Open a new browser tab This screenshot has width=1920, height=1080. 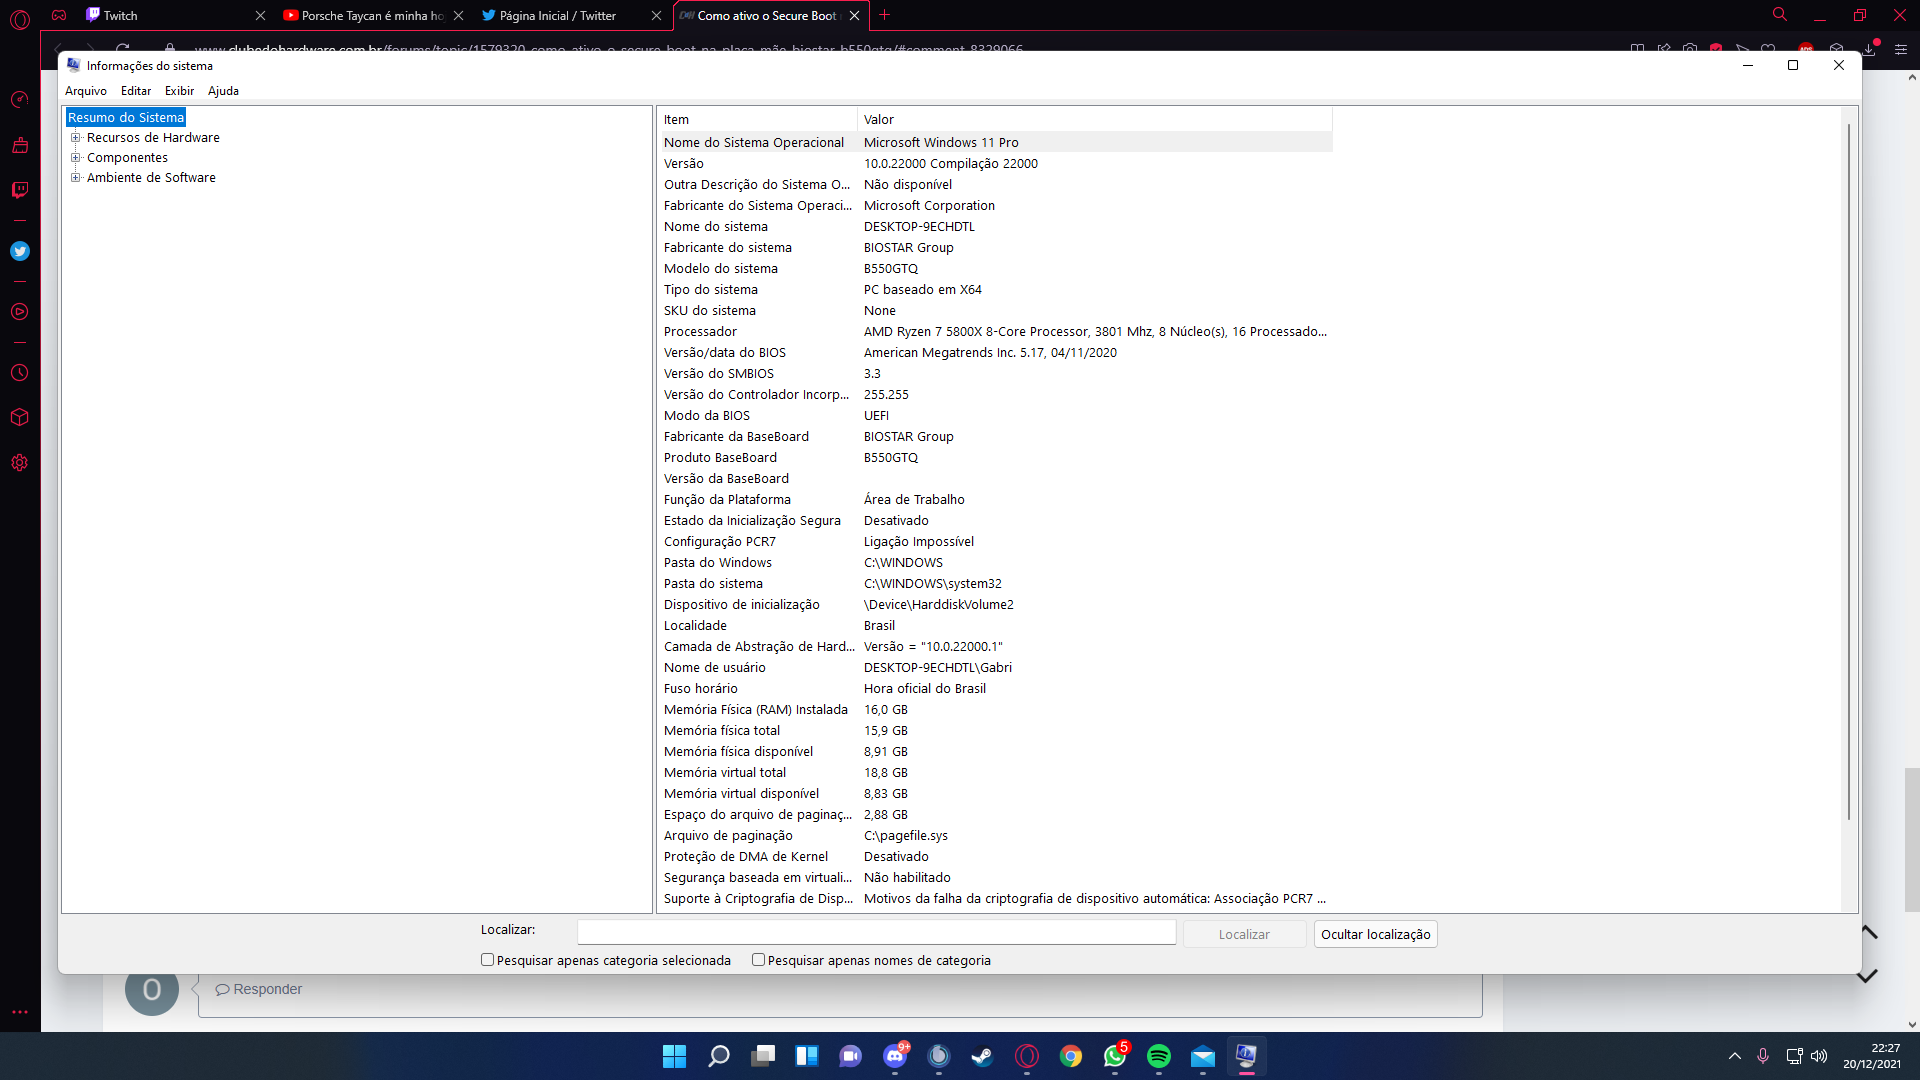[884, 15]
